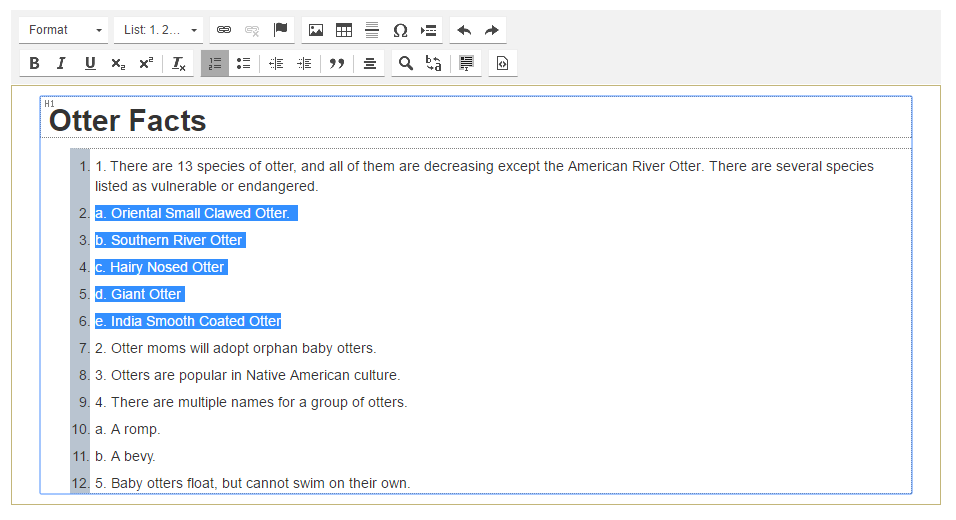Decrease indent of selected items
Screen dimensions: 956x520
point(276,63)
